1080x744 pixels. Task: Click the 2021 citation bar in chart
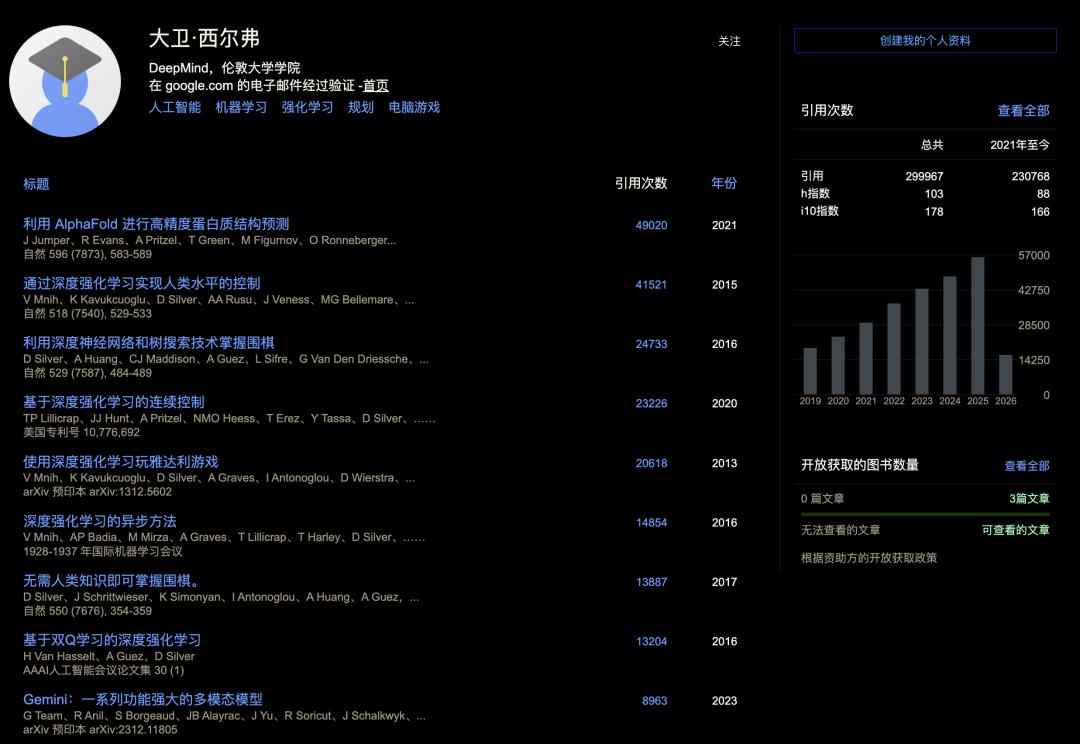click(x=866, y=358)
